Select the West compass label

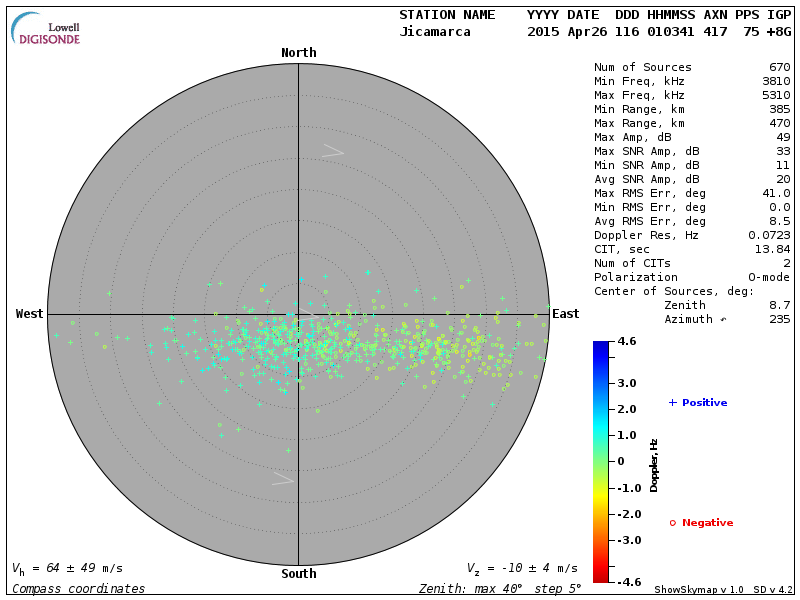[x=30, y=314]
